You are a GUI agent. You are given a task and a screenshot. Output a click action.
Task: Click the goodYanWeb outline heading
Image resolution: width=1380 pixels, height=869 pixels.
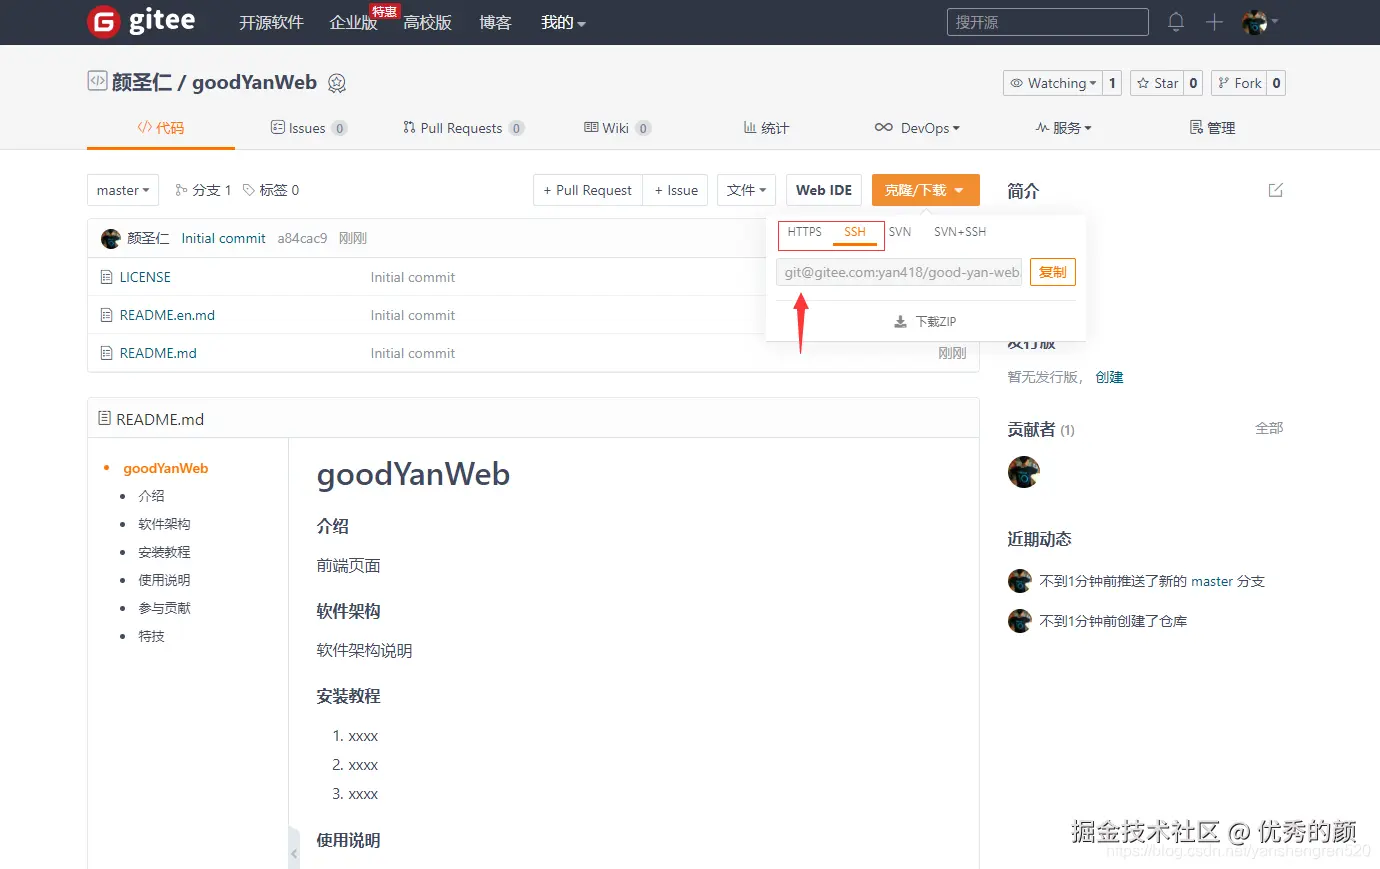click(x=166, y=468)
